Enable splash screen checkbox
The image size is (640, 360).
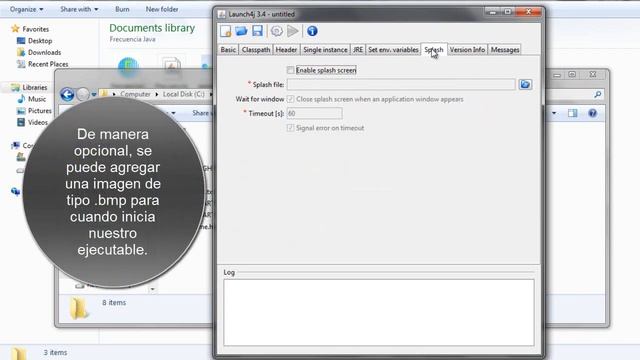click(290, 70)
